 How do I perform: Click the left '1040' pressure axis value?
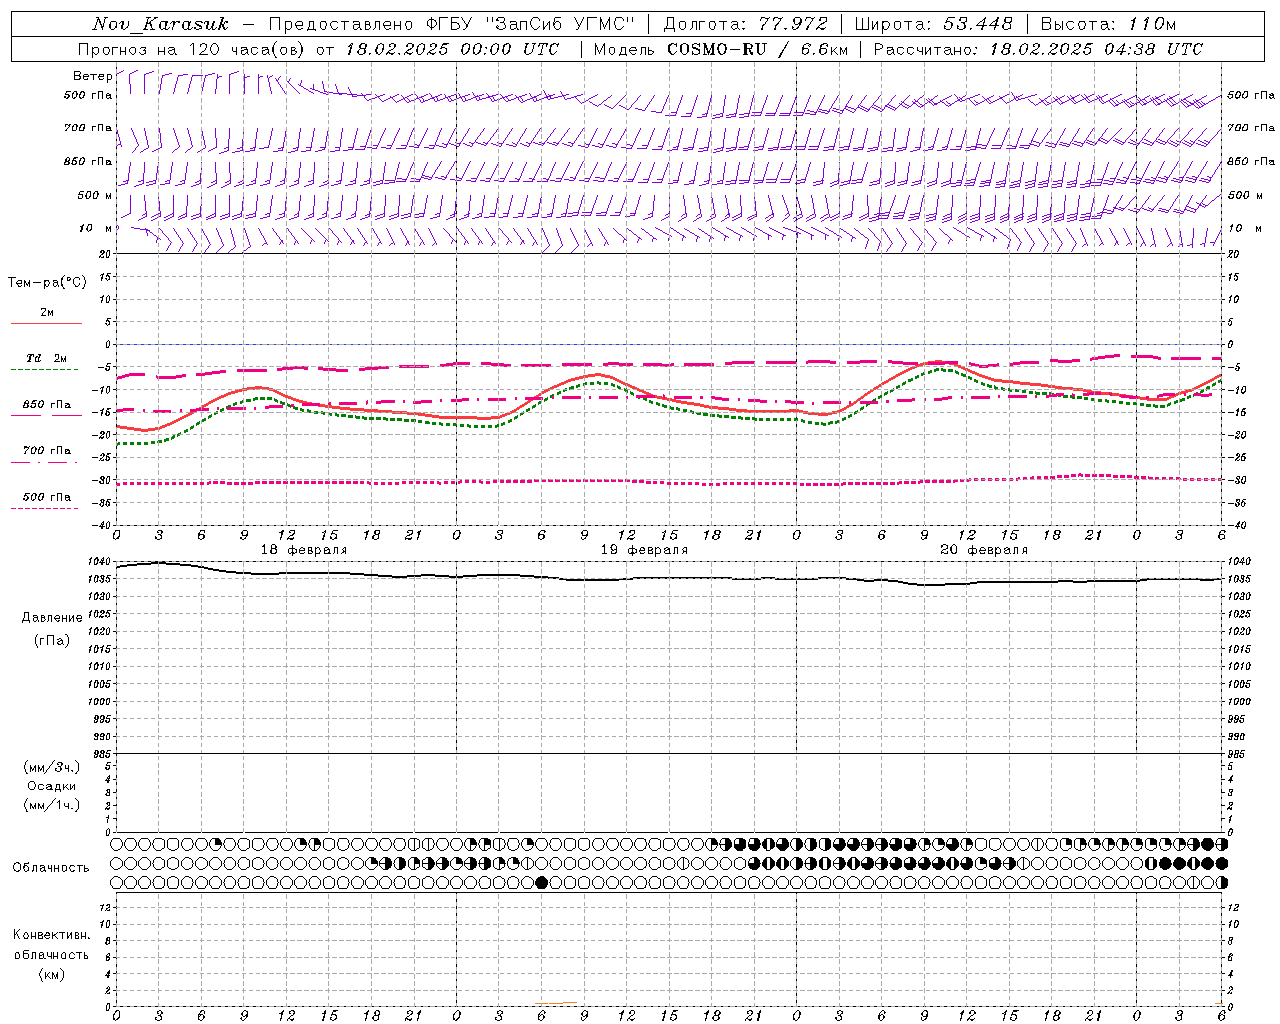[101, 562]
